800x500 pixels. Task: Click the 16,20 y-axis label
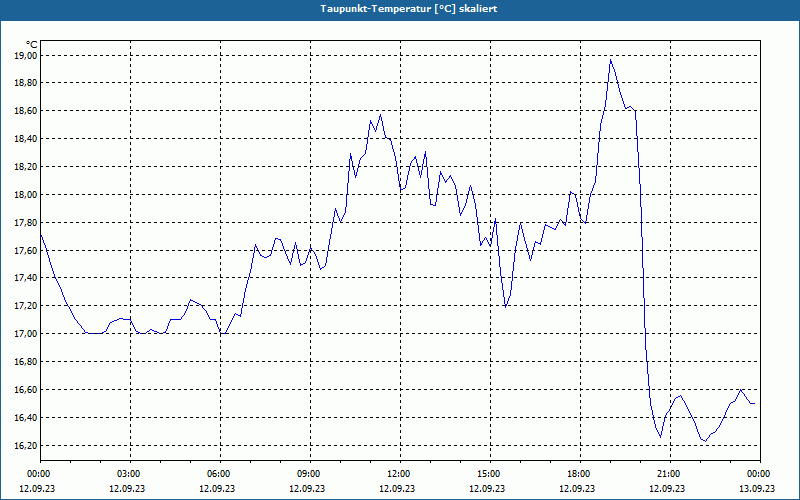(x=28, y=445)
